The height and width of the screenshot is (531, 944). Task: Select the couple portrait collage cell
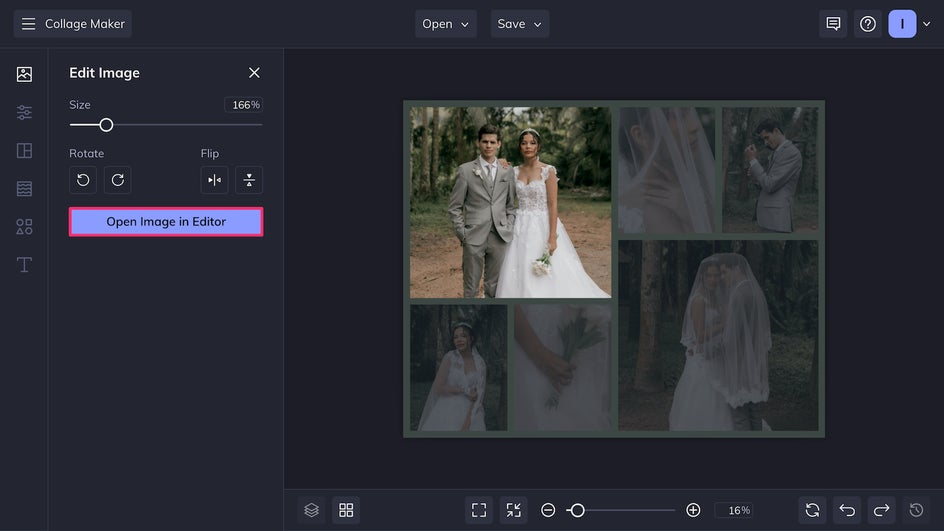(x=511, y=202)
